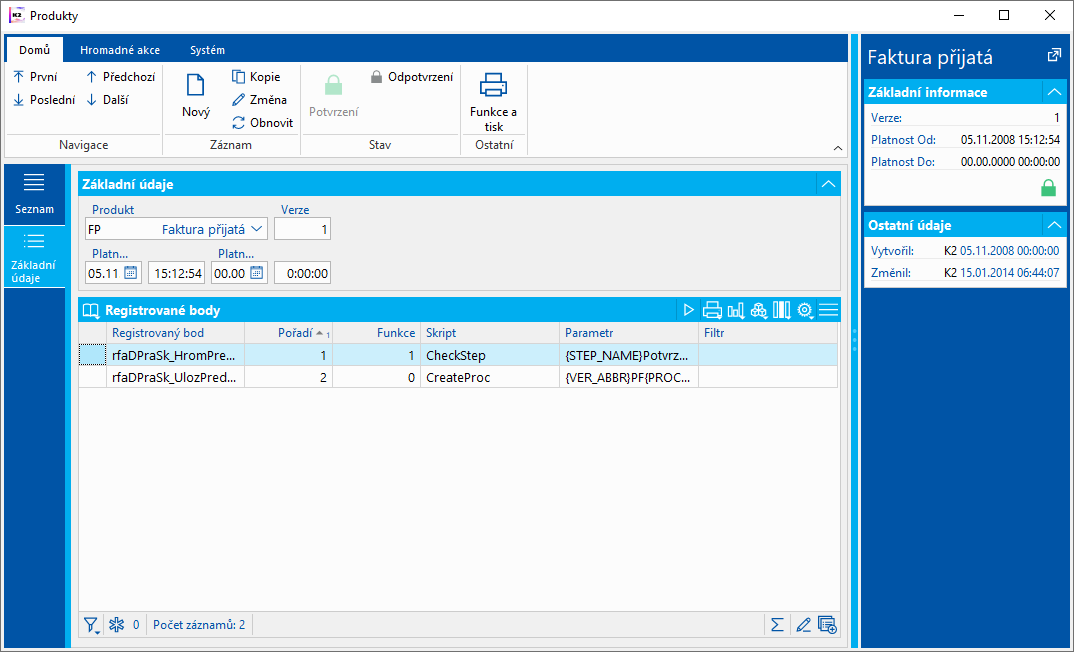The height and width of the screenshot is (652, 1074).
Task: Go to previous record with Předchozí
Action: click(x=121, y=77)
